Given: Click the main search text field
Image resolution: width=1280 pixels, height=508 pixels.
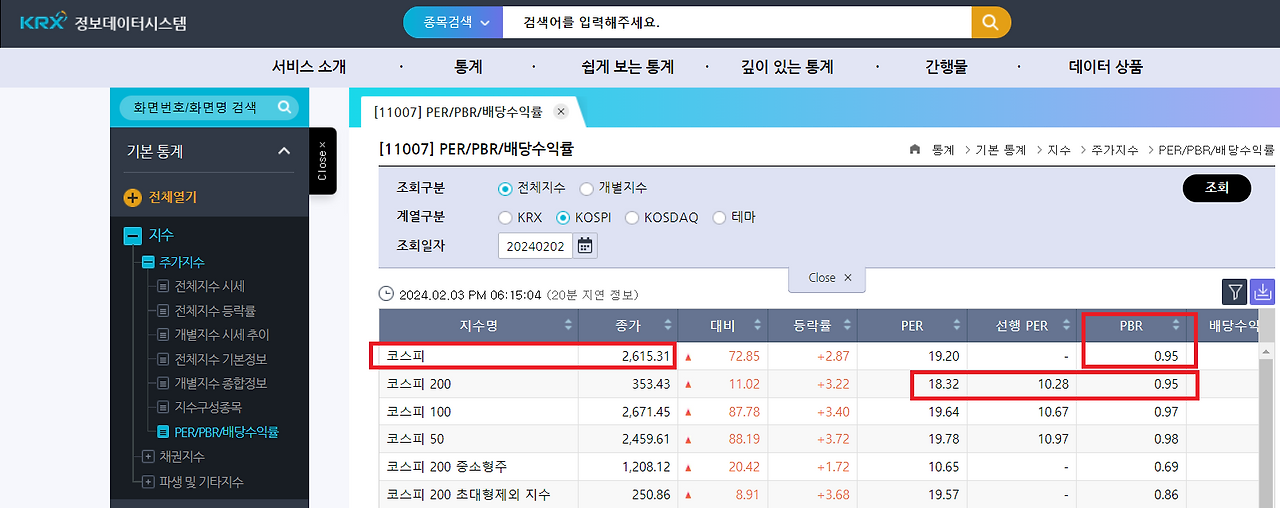Looking at the screenshot, I should pos(737,22).
